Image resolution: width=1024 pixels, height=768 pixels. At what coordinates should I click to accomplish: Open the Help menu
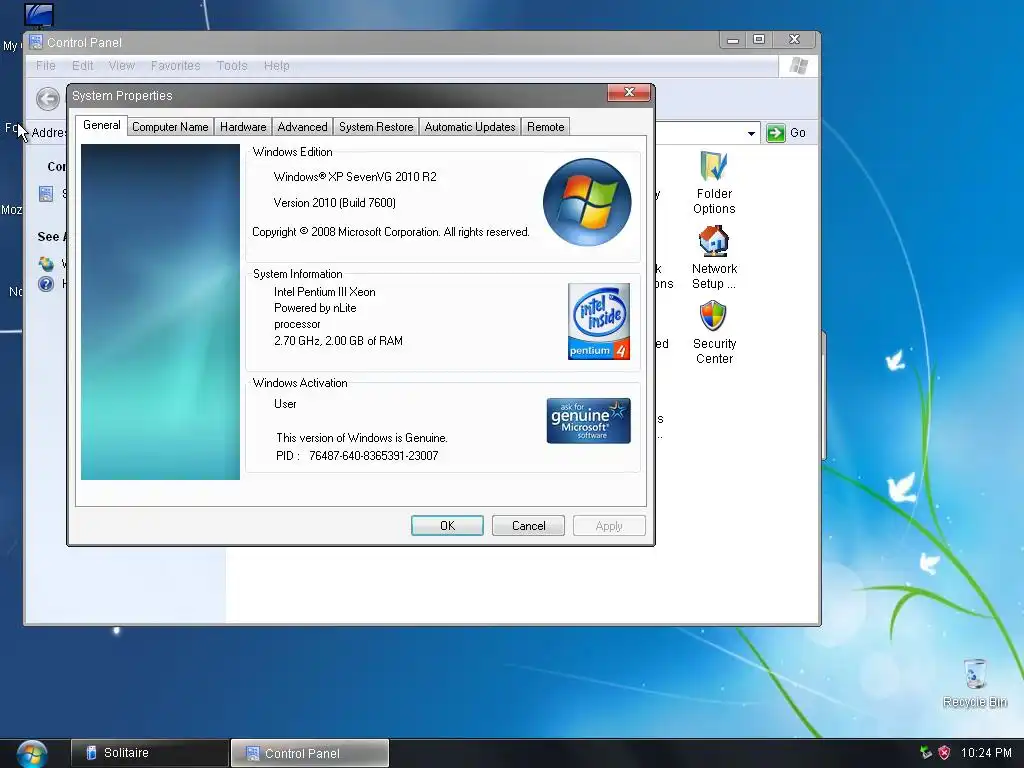coord(276,65)
